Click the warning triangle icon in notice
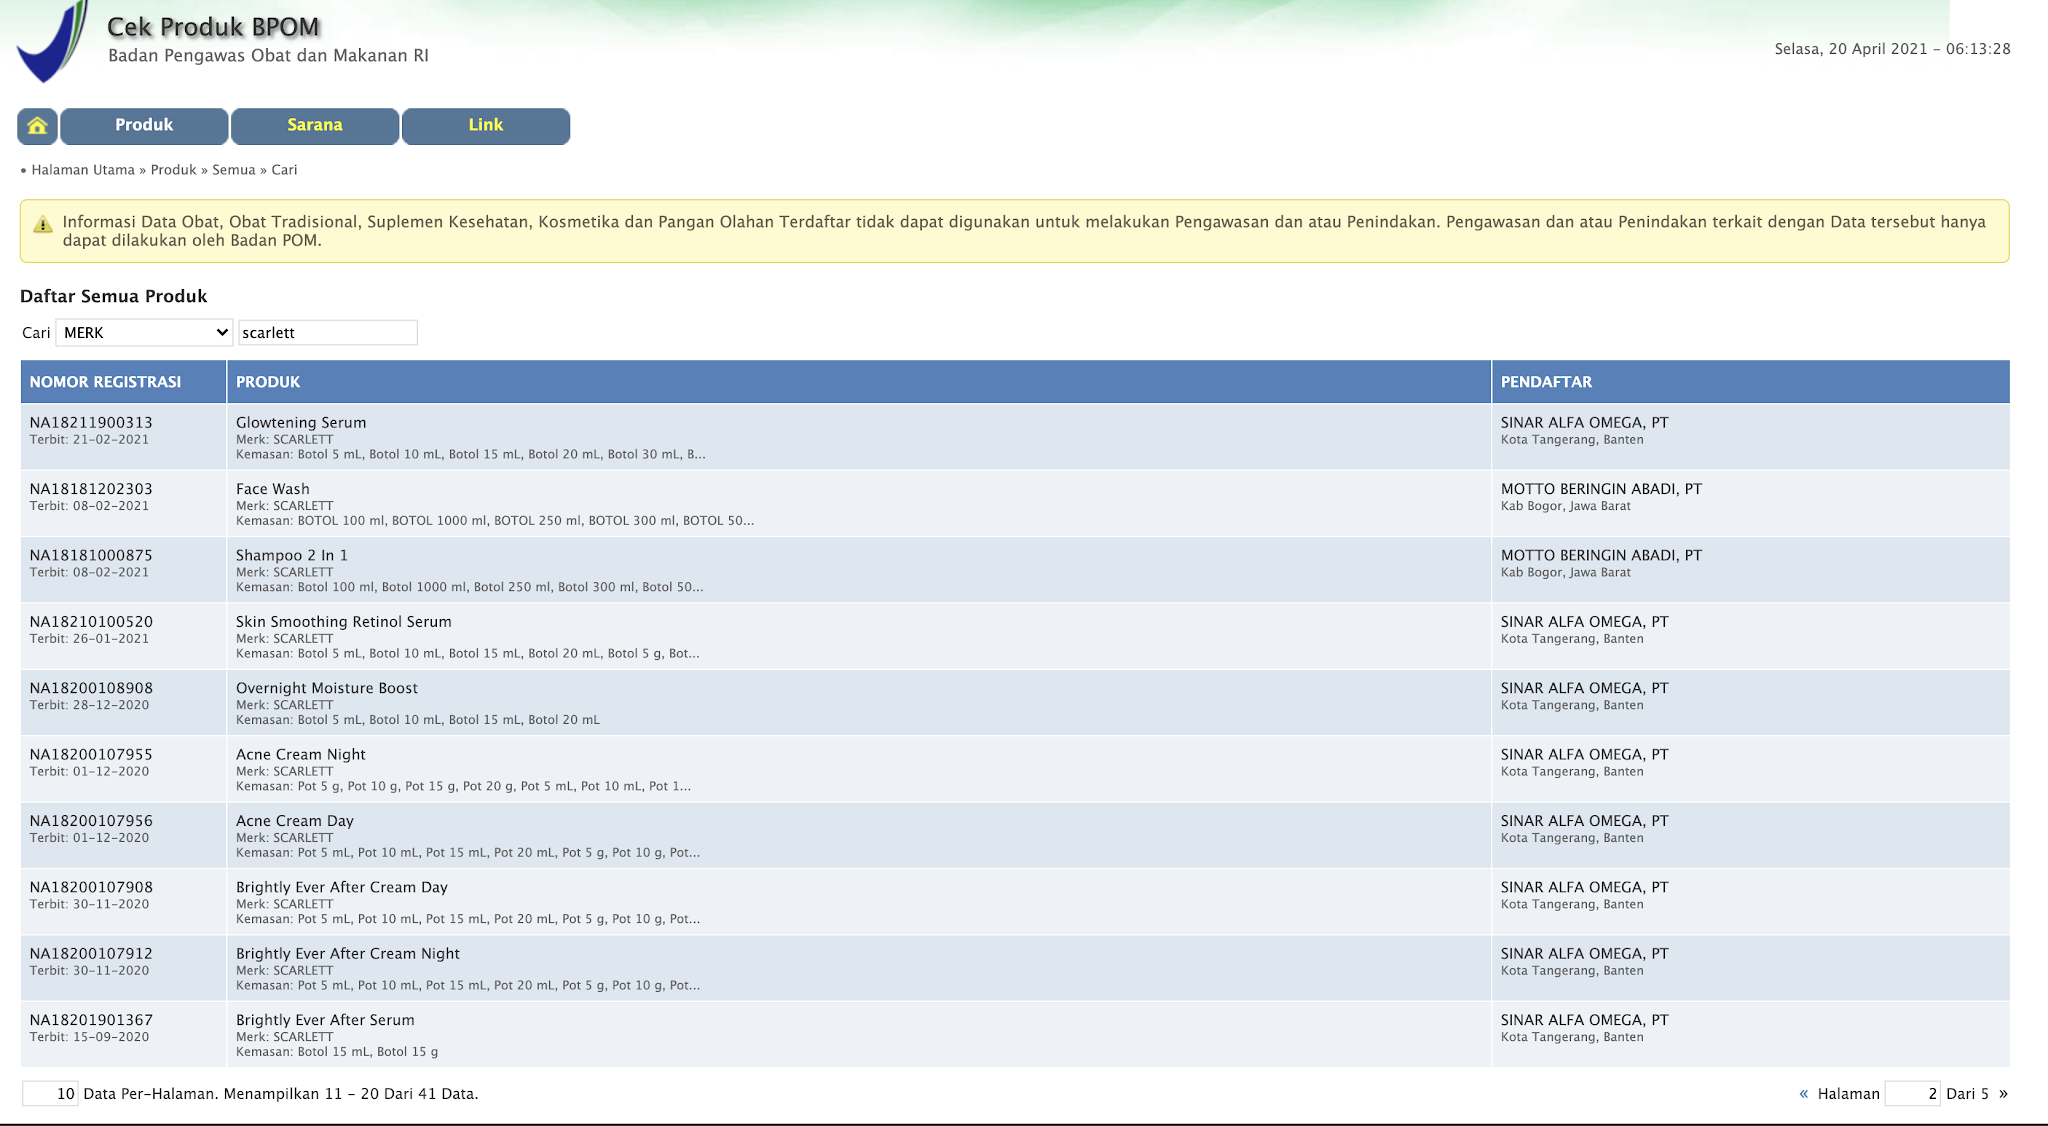This screenshot has height=1126, width=2048. pyautogui.click(x=42, y=224)
